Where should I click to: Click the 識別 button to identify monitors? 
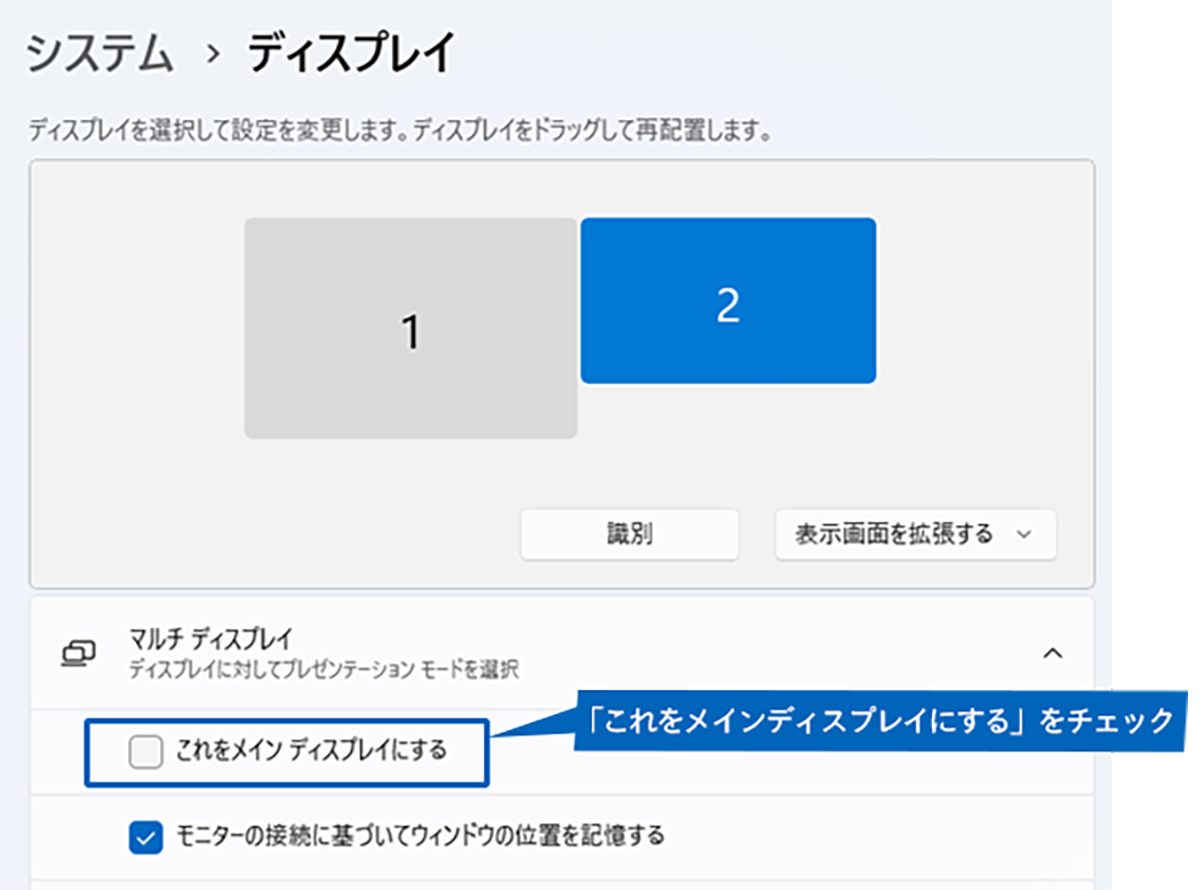(x=628, y=534)
